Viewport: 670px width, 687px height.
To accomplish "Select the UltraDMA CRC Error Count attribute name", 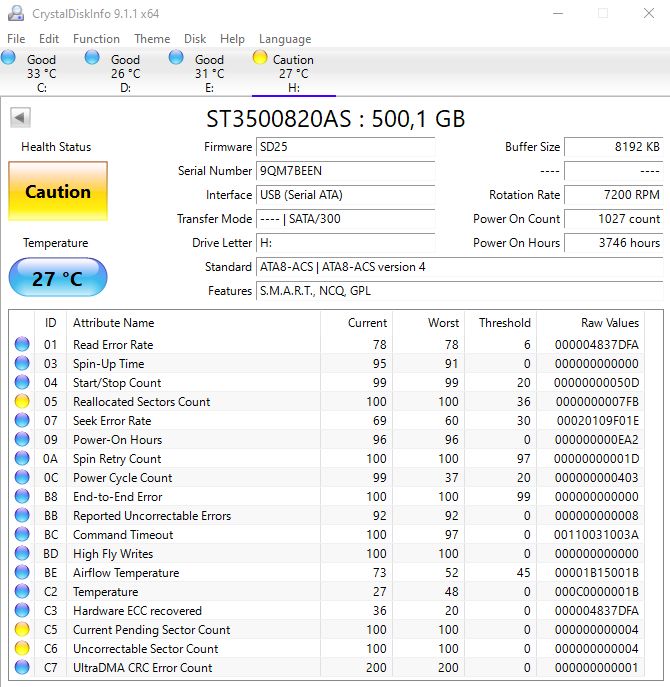I will [142, 668].
